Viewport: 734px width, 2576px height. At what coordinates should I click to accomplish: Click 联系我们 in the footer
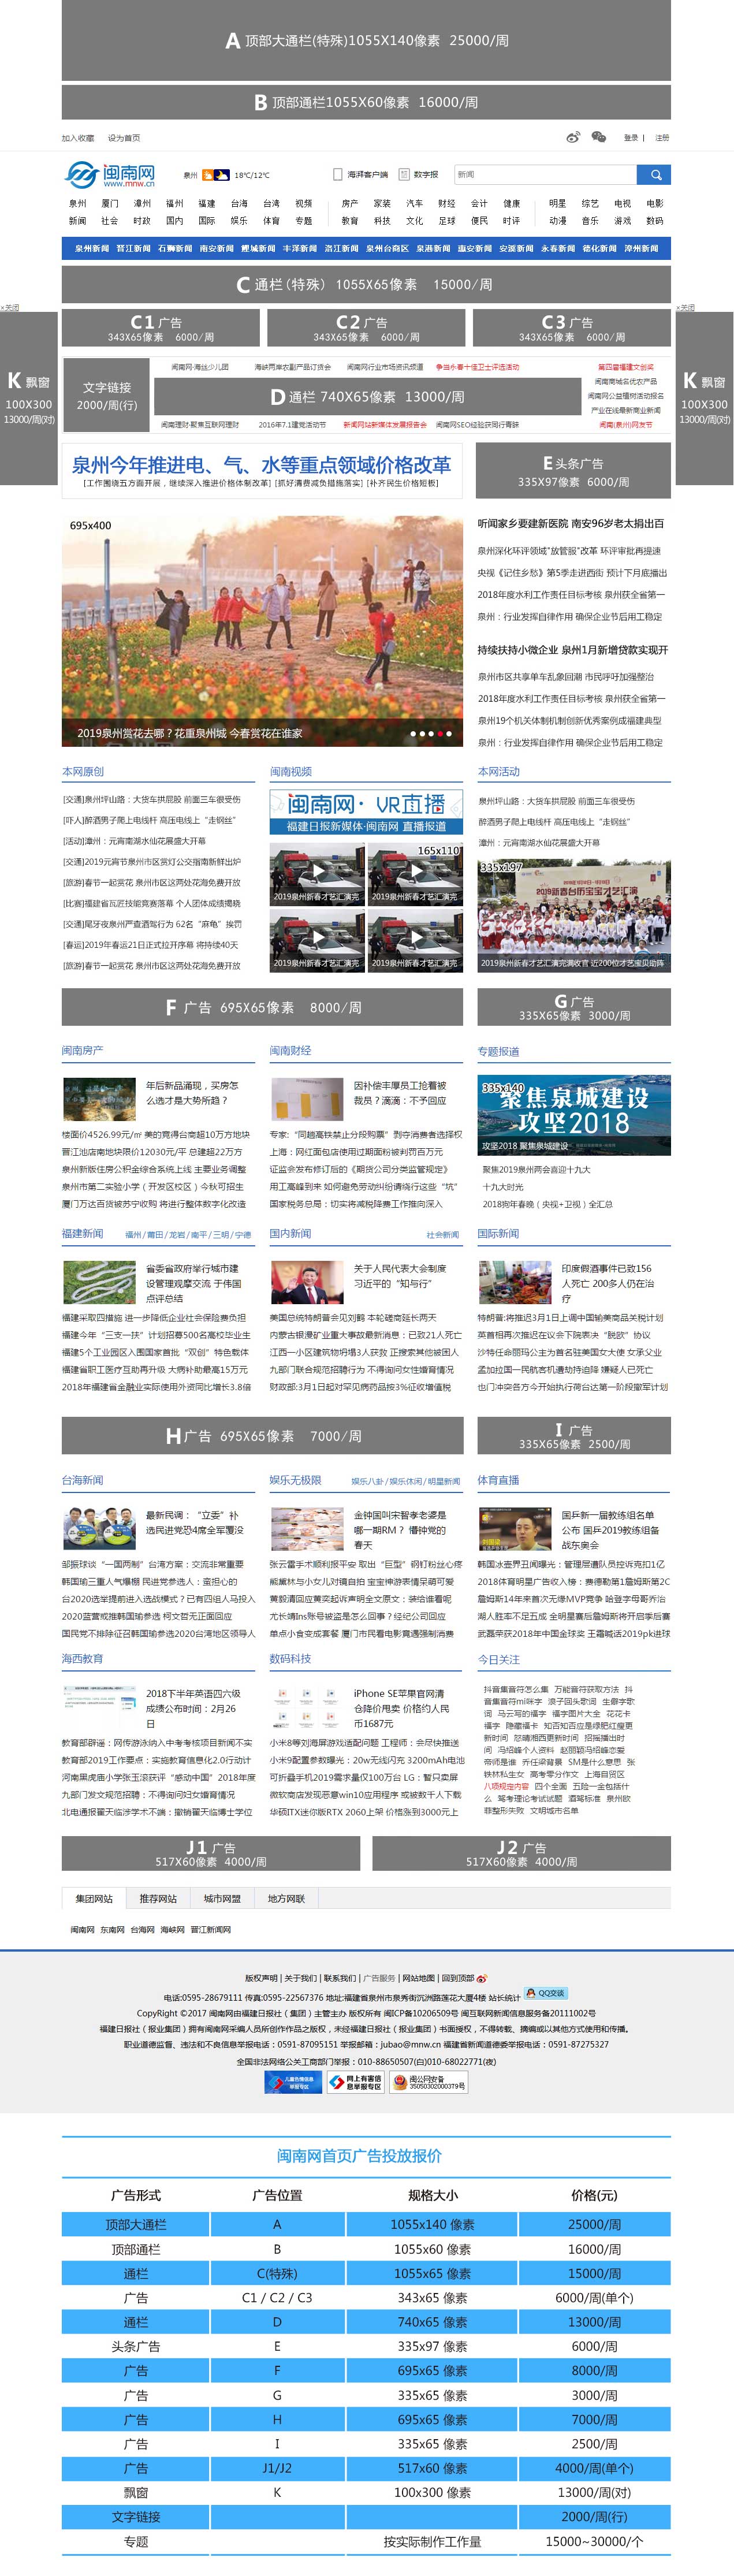[340, 1978]
